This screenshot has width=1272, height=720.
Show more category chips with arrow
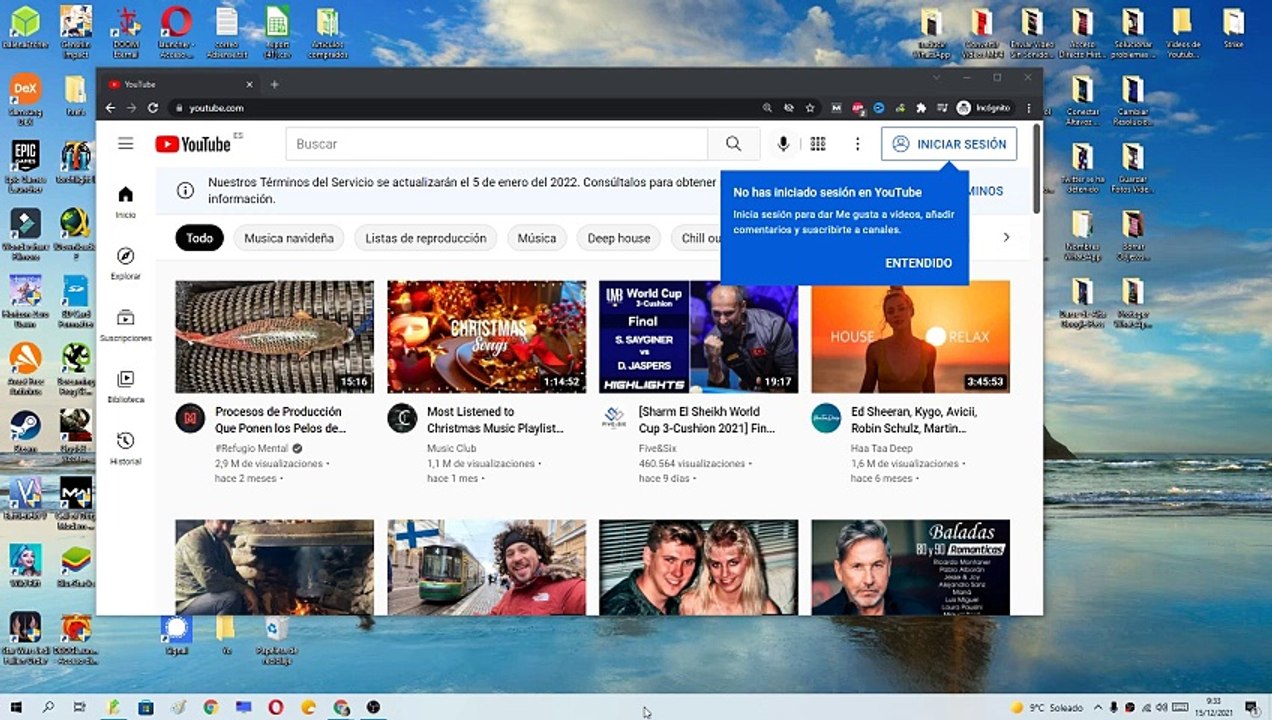pos(1006,238)
